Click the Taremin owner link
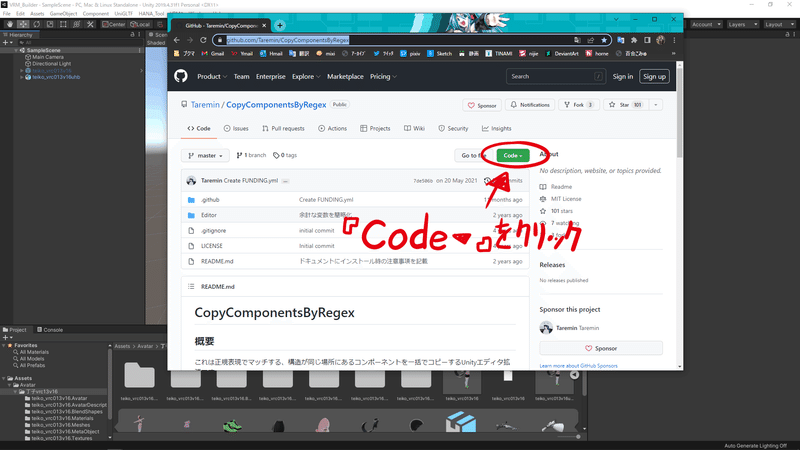The width and height of the screenshot is (800, 450). coord(205,105)
